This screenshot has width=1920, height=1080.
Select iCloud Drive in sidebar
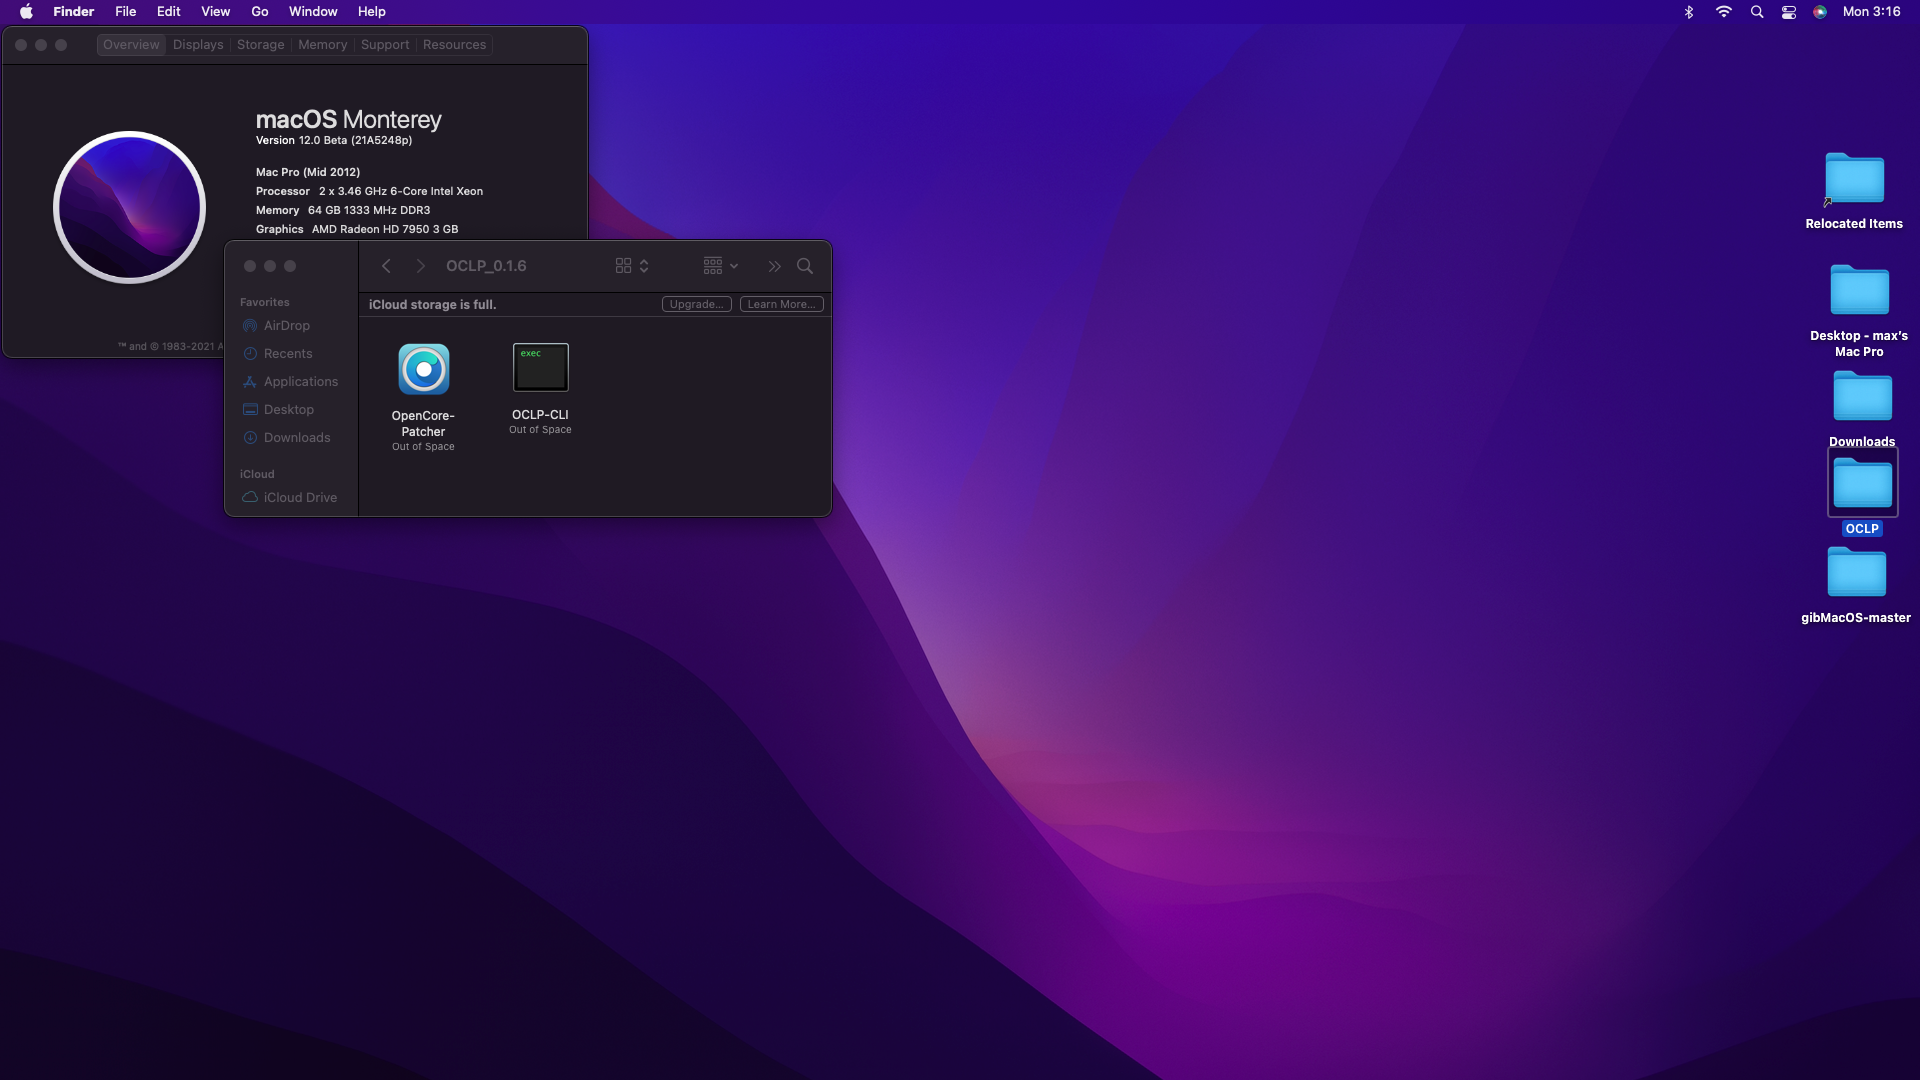300,498
